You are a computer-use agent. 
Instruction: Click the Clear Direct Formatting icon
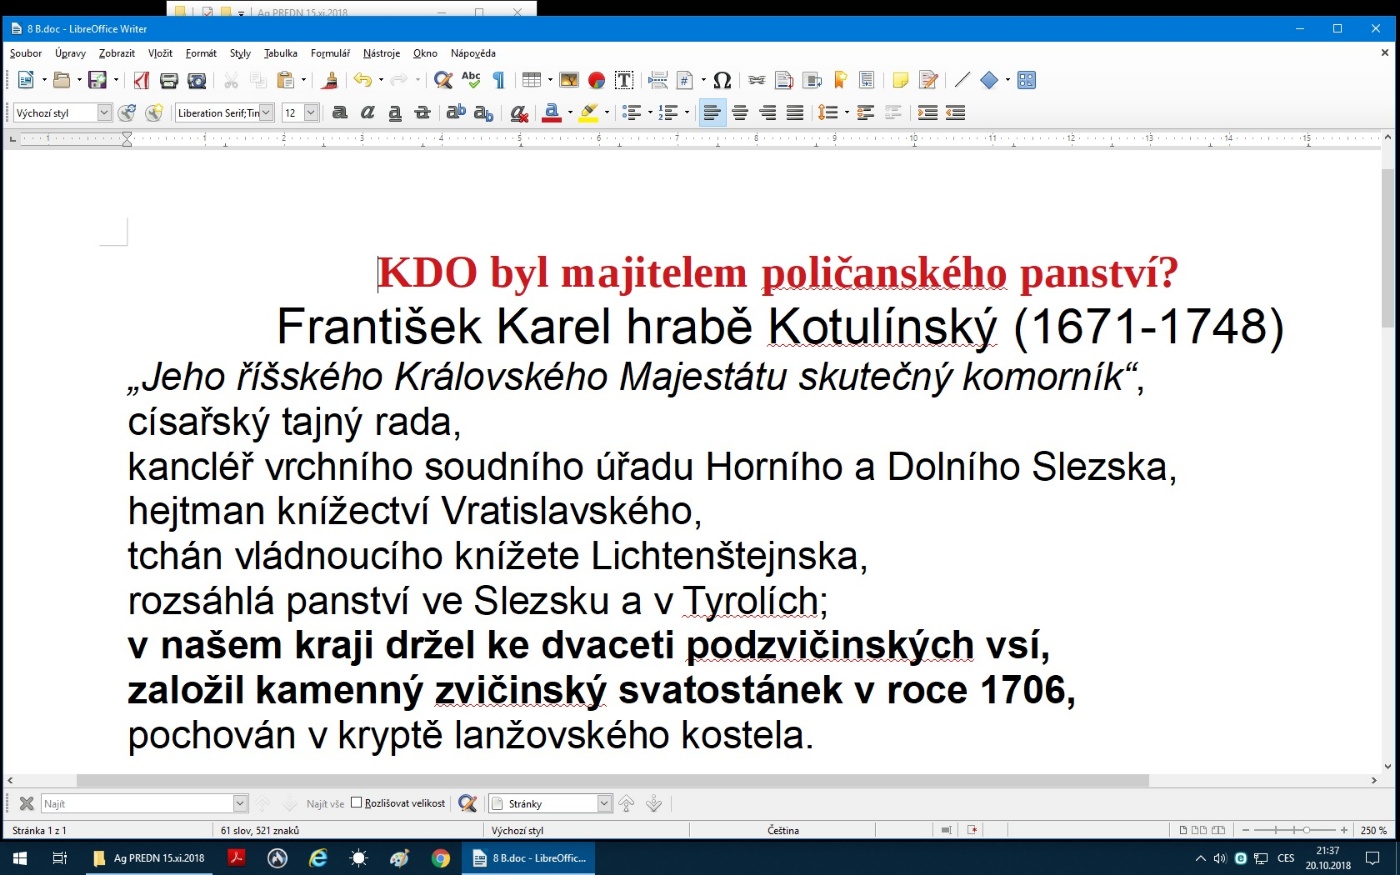pos(518,113)
